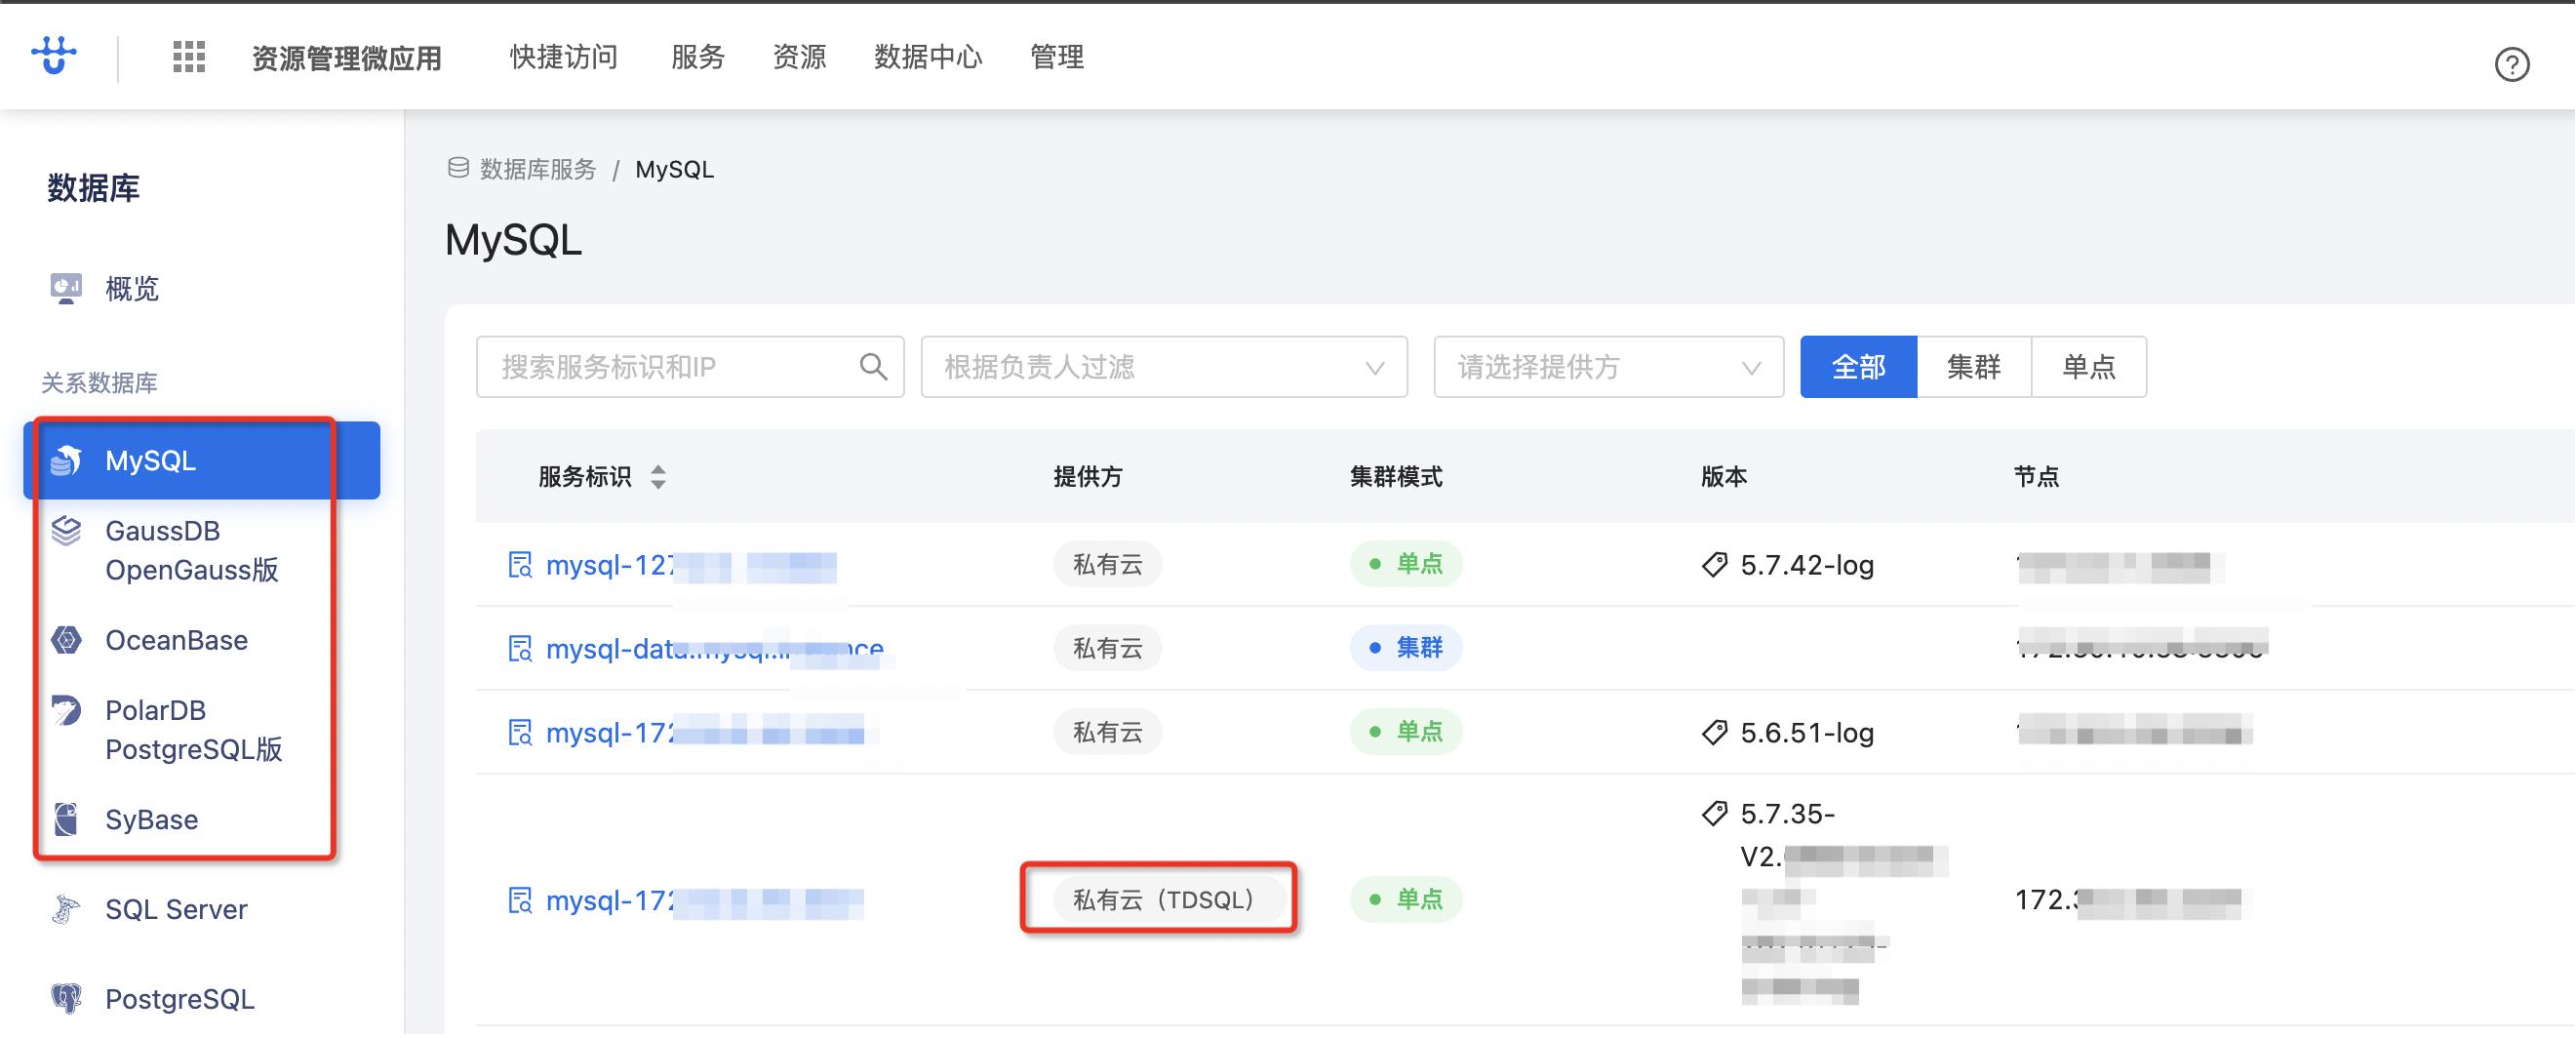Sort by 服务标识 column arrows

pyautogui.click(x=658, y=477)
